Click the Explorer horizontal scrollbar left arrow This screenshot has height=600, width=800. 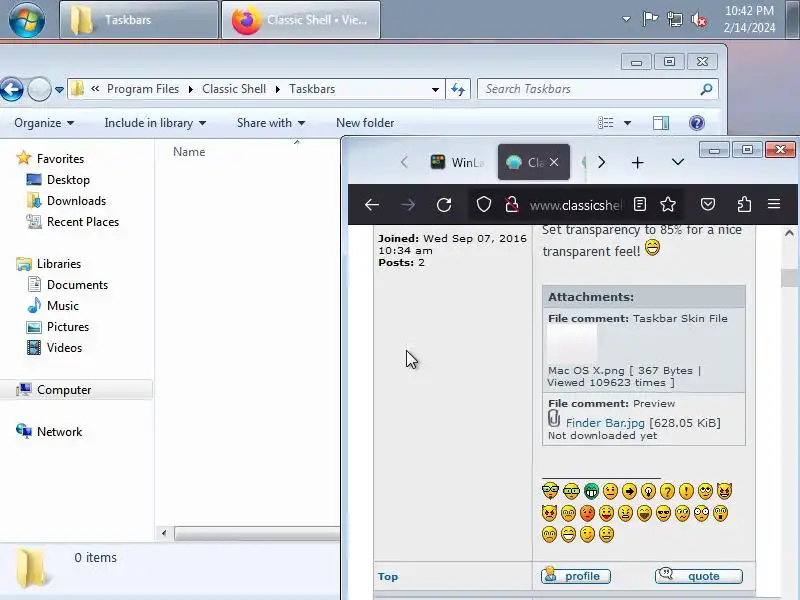coord(164,533)
